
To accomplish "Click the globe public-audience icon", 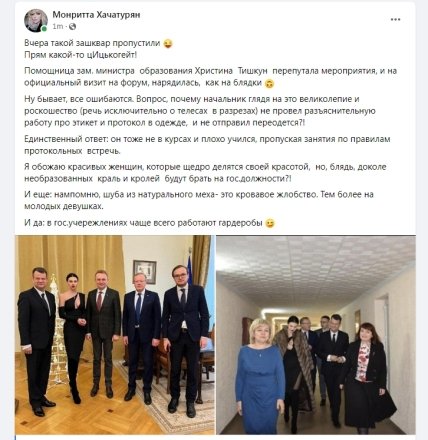I will tap(72, 26).
